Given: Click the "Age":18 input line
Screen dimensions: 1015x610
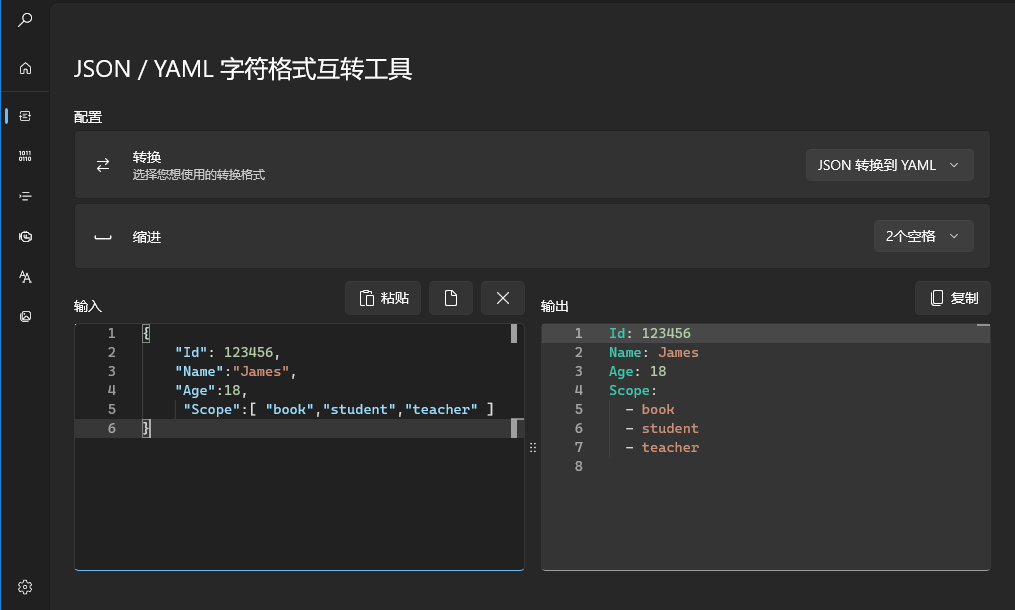Looking at the screenshot, I should click(211, 390).
